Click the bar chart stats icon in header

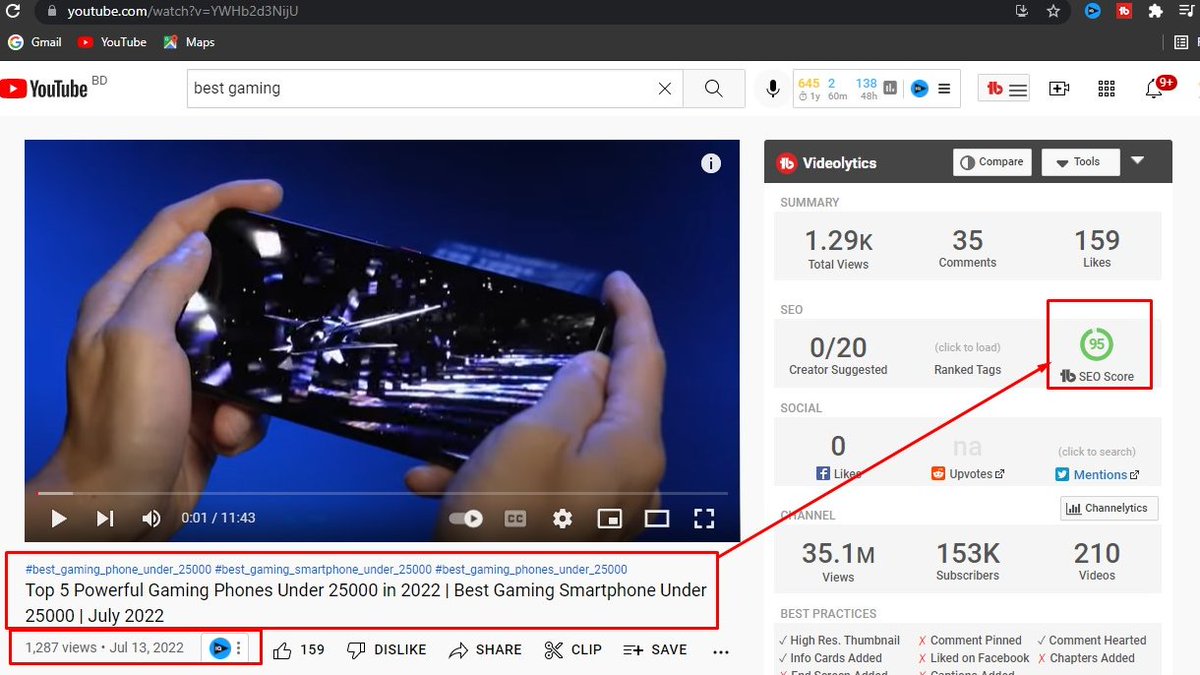[890, 88]
